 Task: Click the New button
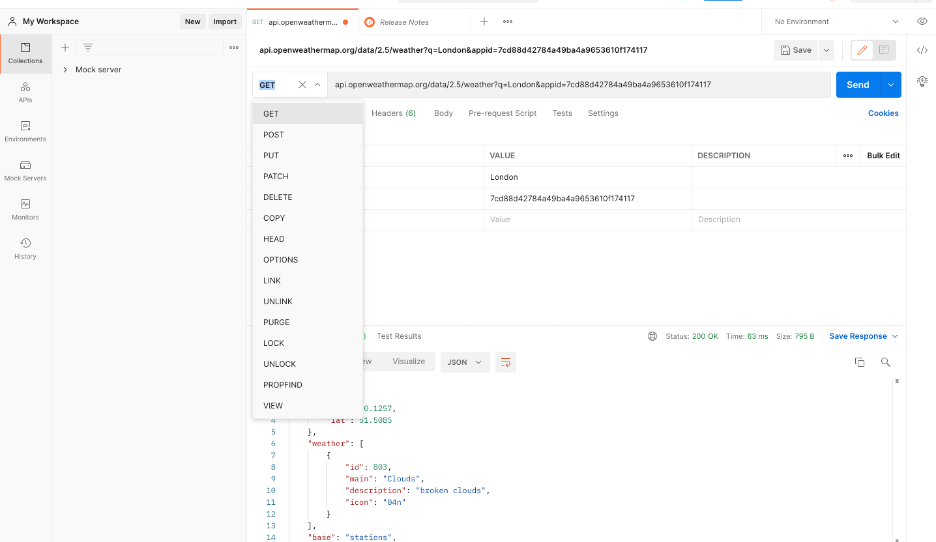click(192, 21)
